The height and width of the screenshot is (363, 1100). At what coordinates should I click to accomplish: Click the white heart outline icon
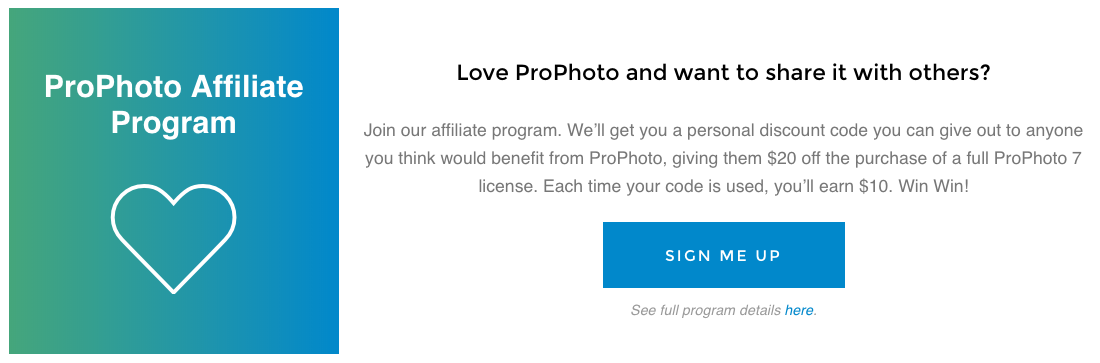[173, 238]
